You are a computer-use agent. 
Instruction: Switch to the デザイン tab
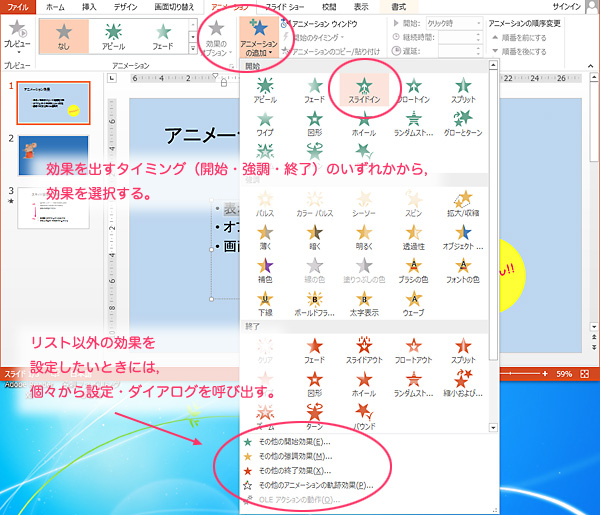click(125, 7)
